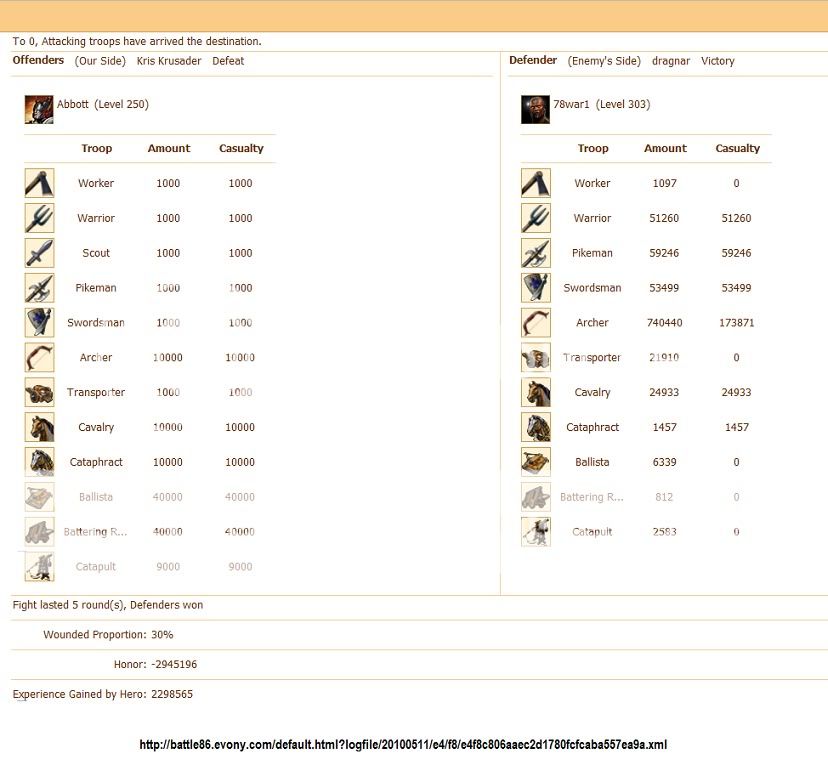Click the Defender's Ballista icon
828x765 pixels.
pyautogui.click(x=535, y=462)
